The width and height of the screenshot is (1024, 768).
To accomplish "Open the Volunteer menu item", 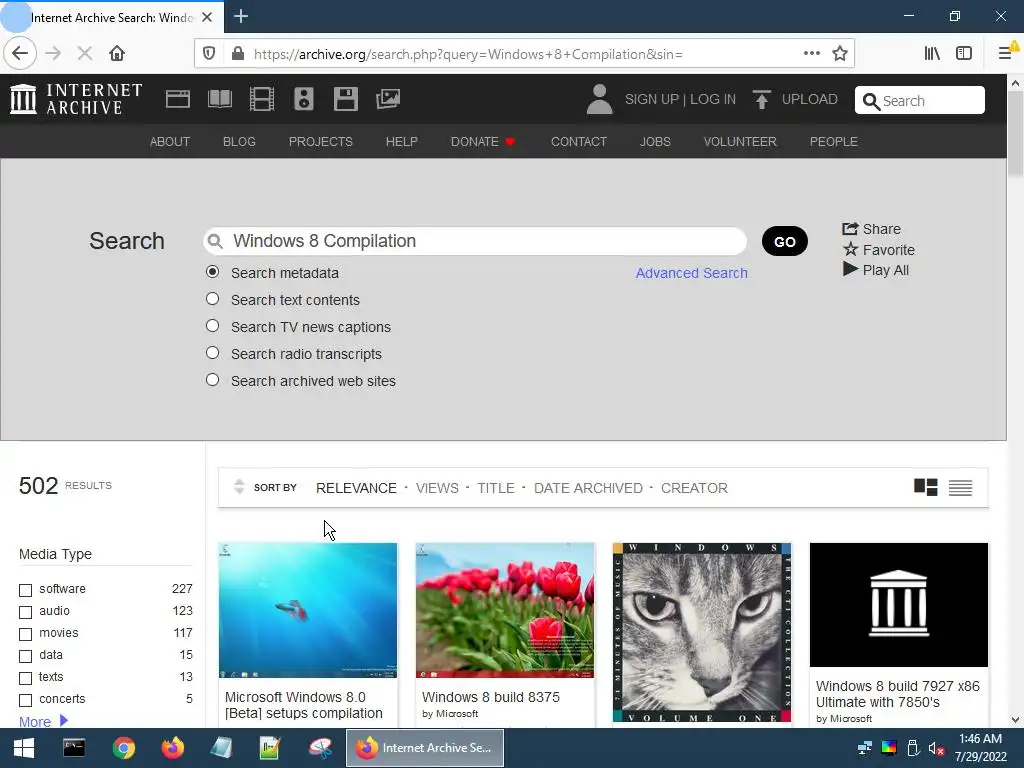I will click(x=740, y=142).
